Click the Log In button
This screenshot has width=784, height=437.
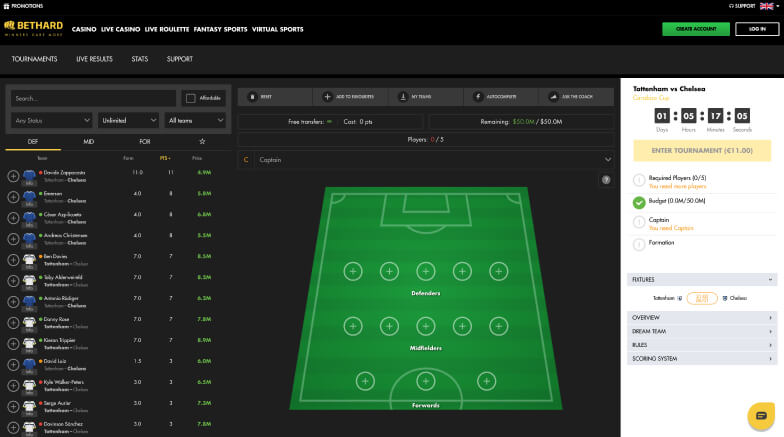[x=757, y=29]
